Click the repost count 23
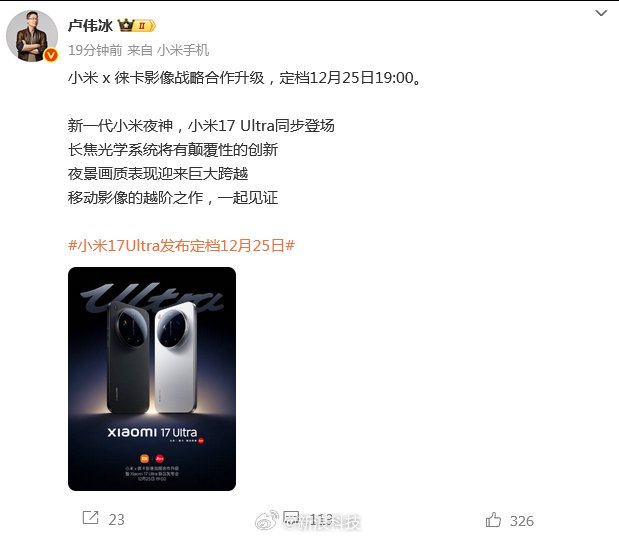619x538 pixels. click(x=116, y=520)
